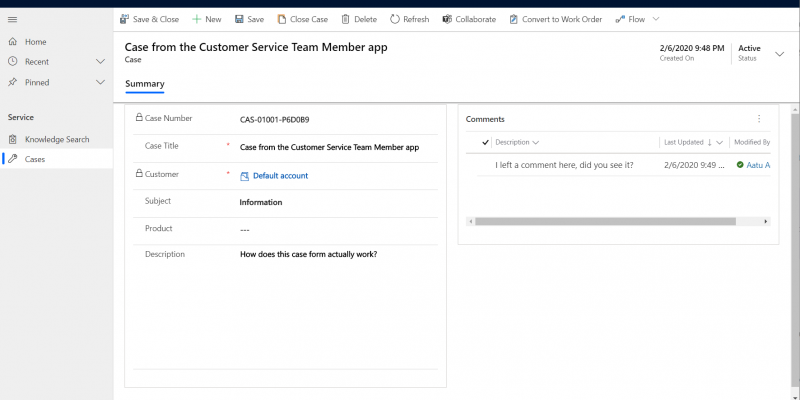Open Knowledge Search in the sidebar
800x400 pixels.
point(57,139)
